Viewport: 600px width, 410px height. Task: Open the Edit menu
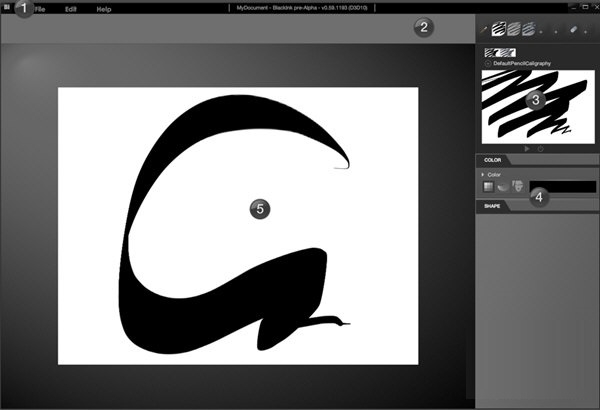coord(70,8)
